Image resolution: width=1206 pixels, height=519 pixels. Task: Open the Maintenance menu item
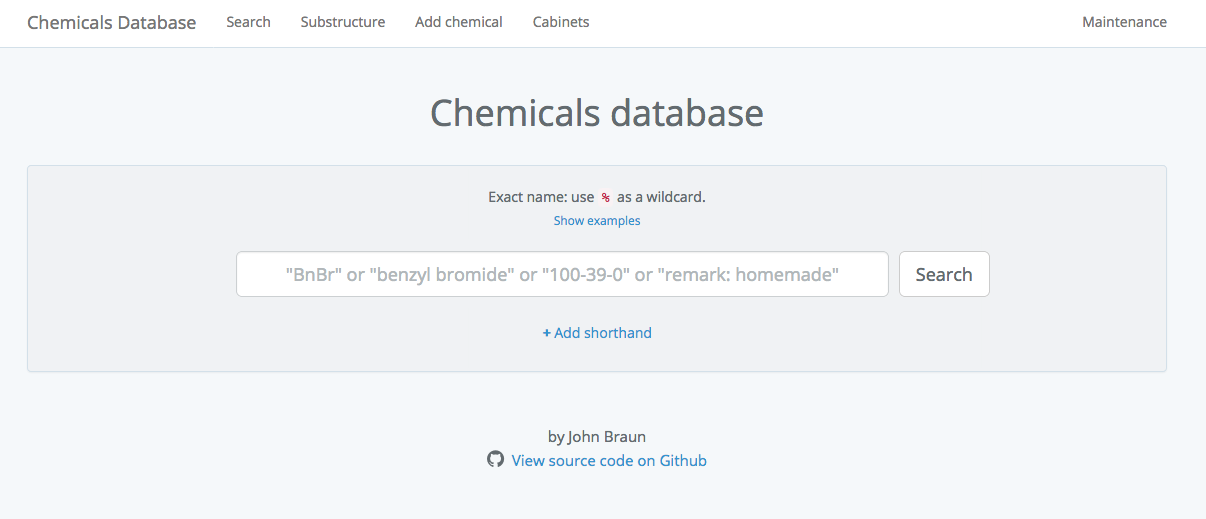click(x=1124, y=22)
